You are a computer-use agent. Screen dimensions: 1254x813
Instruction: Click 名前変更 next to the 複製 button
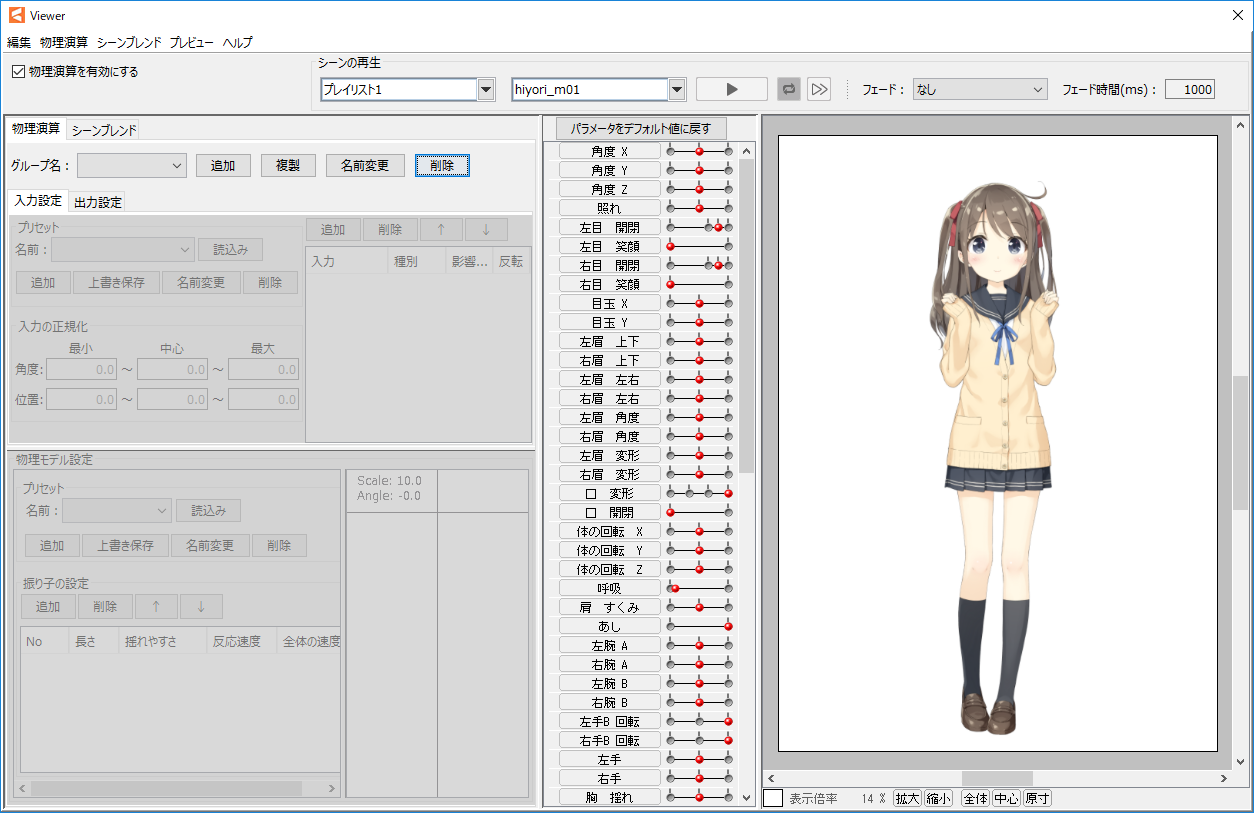coord(365,165)
